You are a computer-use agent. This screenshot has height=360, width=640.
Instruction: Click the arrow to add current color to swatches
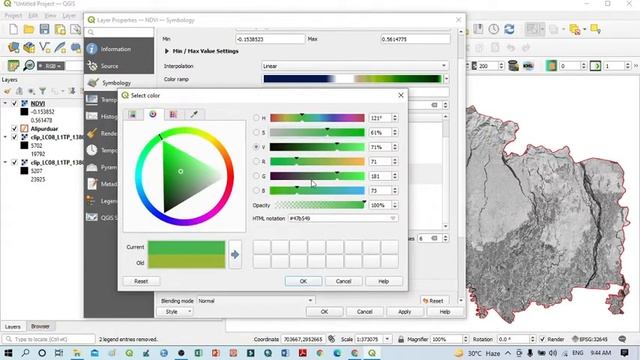[235, 254]
